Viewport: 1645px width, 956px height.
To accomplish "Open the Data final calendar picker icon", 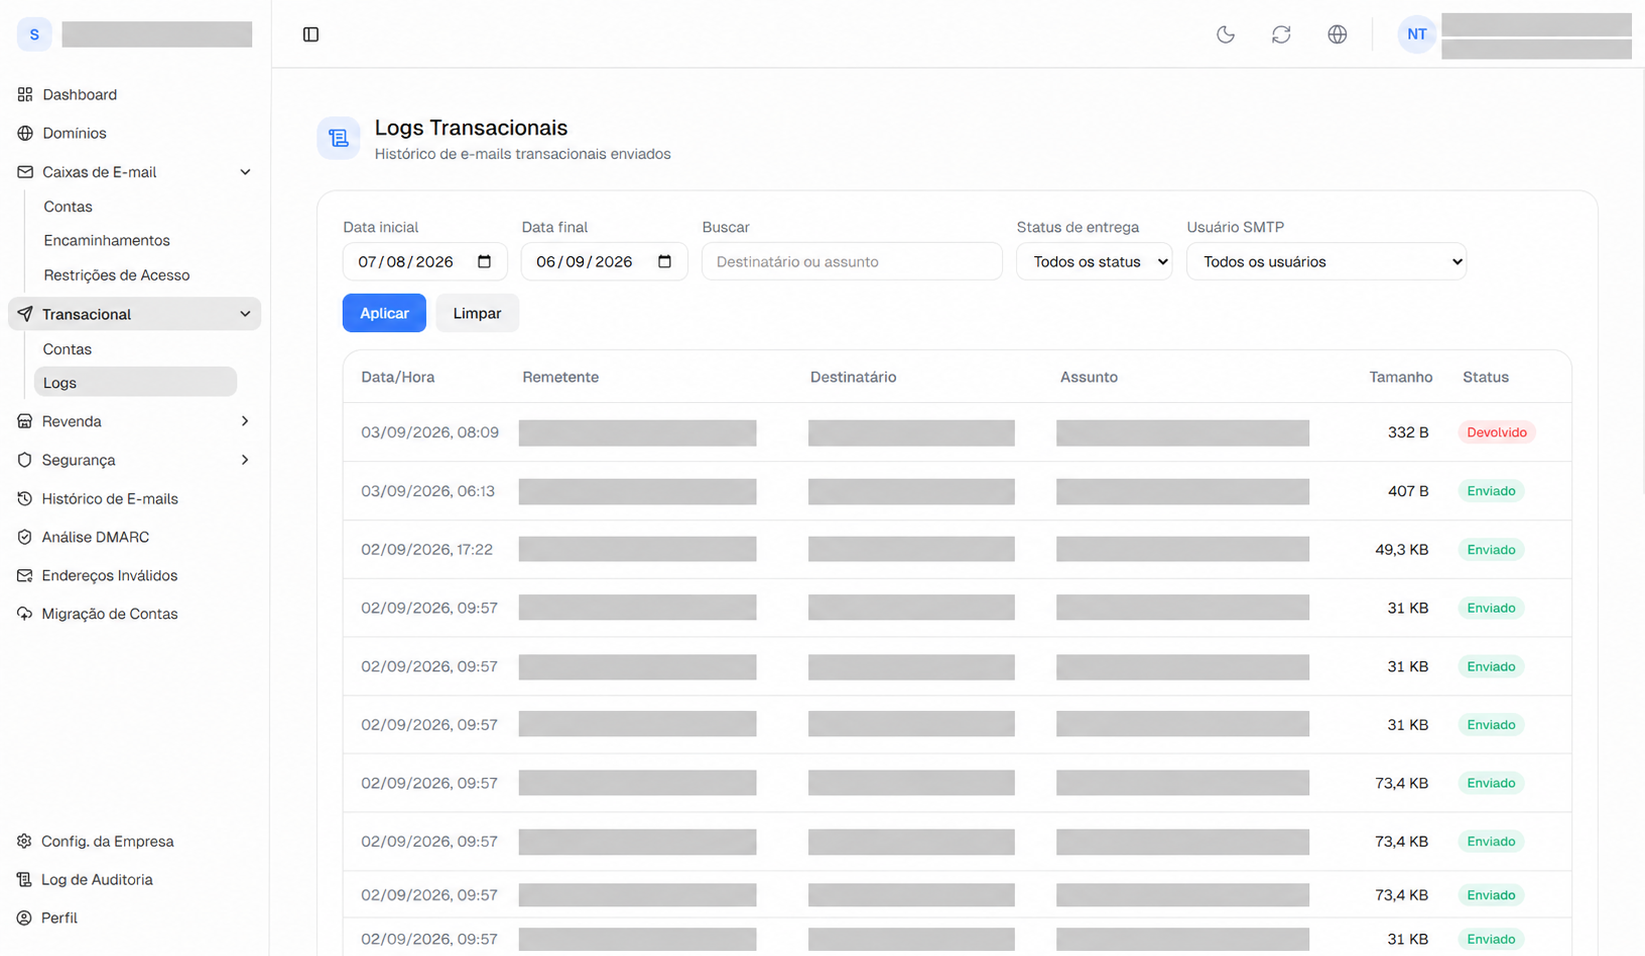I will pyautogui.click(x=664, y=261).
